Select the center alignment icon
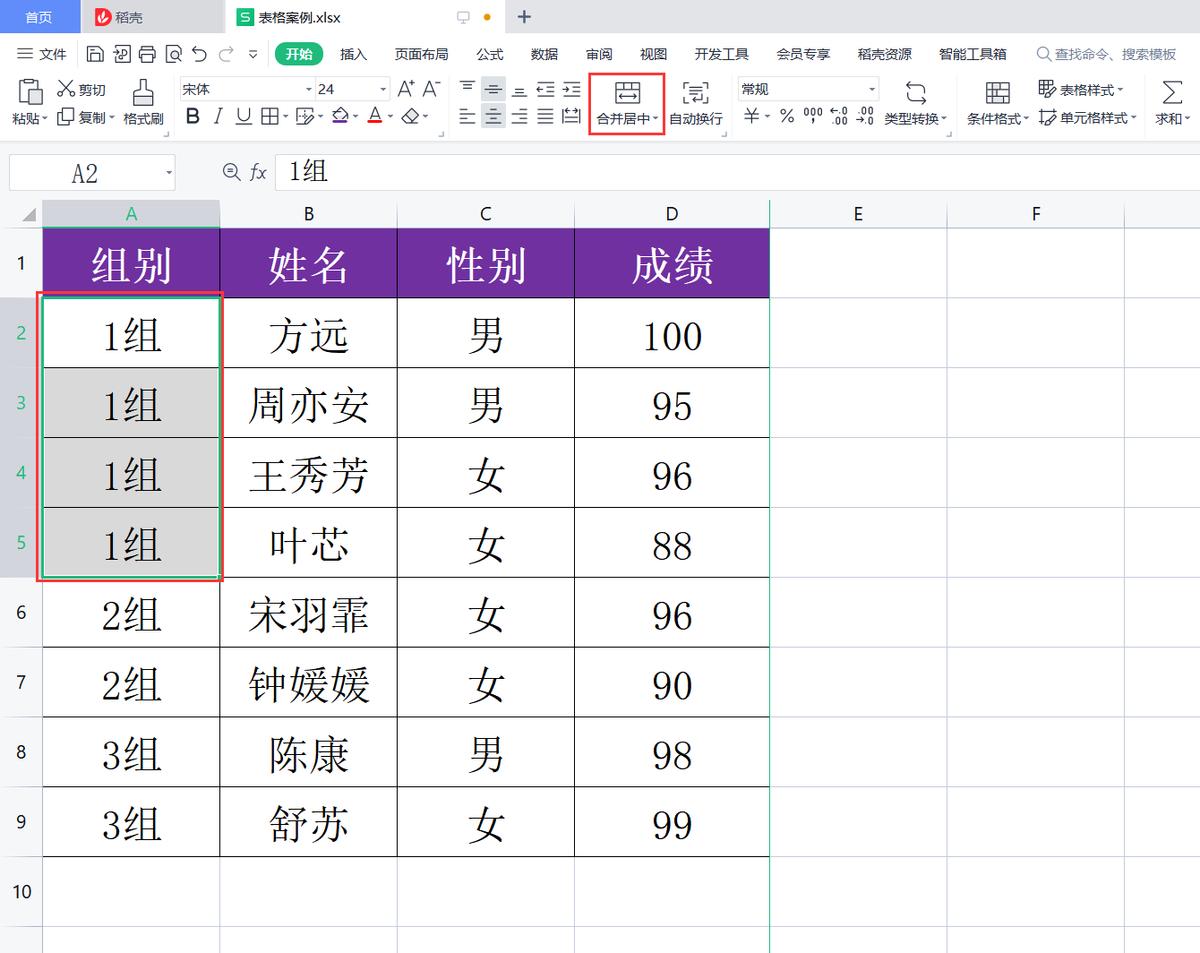This screenshot has width=1200, height=953. coord(493,115)
